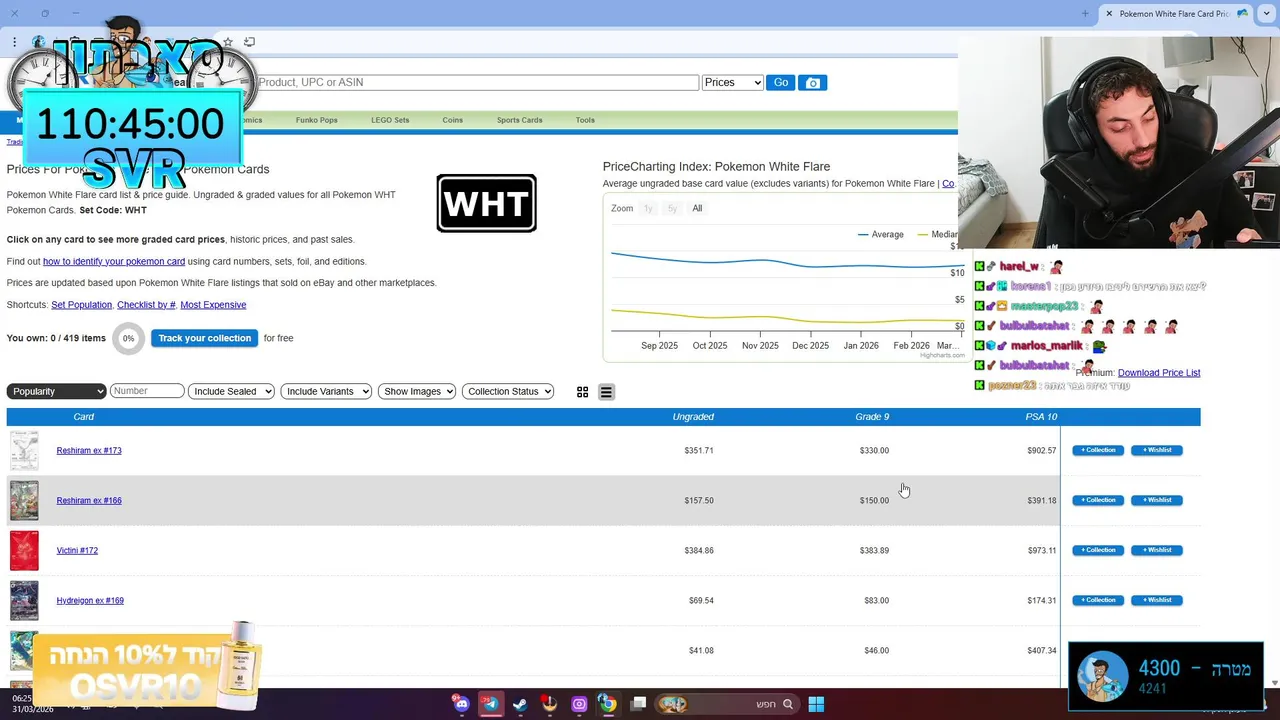Screen dimensions: 1280x720
Task: Open Telegram from the taskbar
Action: 490,704
